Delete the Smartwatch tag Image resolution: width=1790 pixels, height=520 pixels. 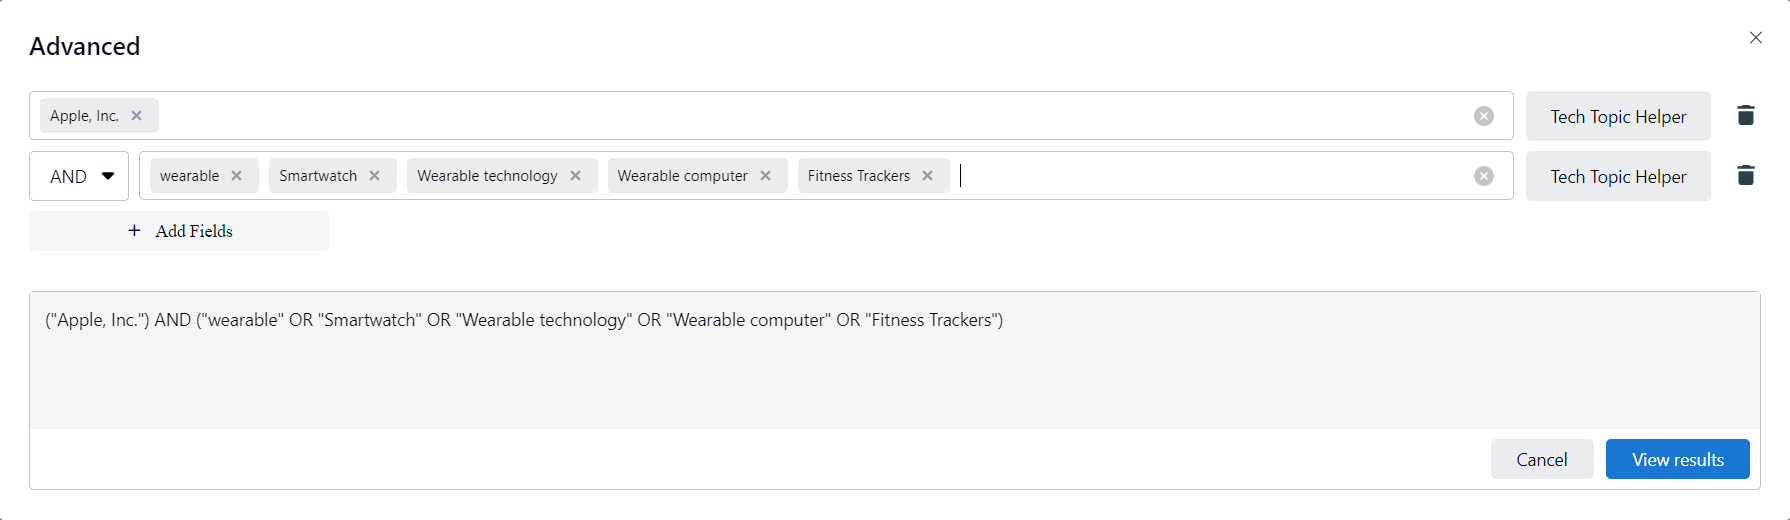pos(375,176)
